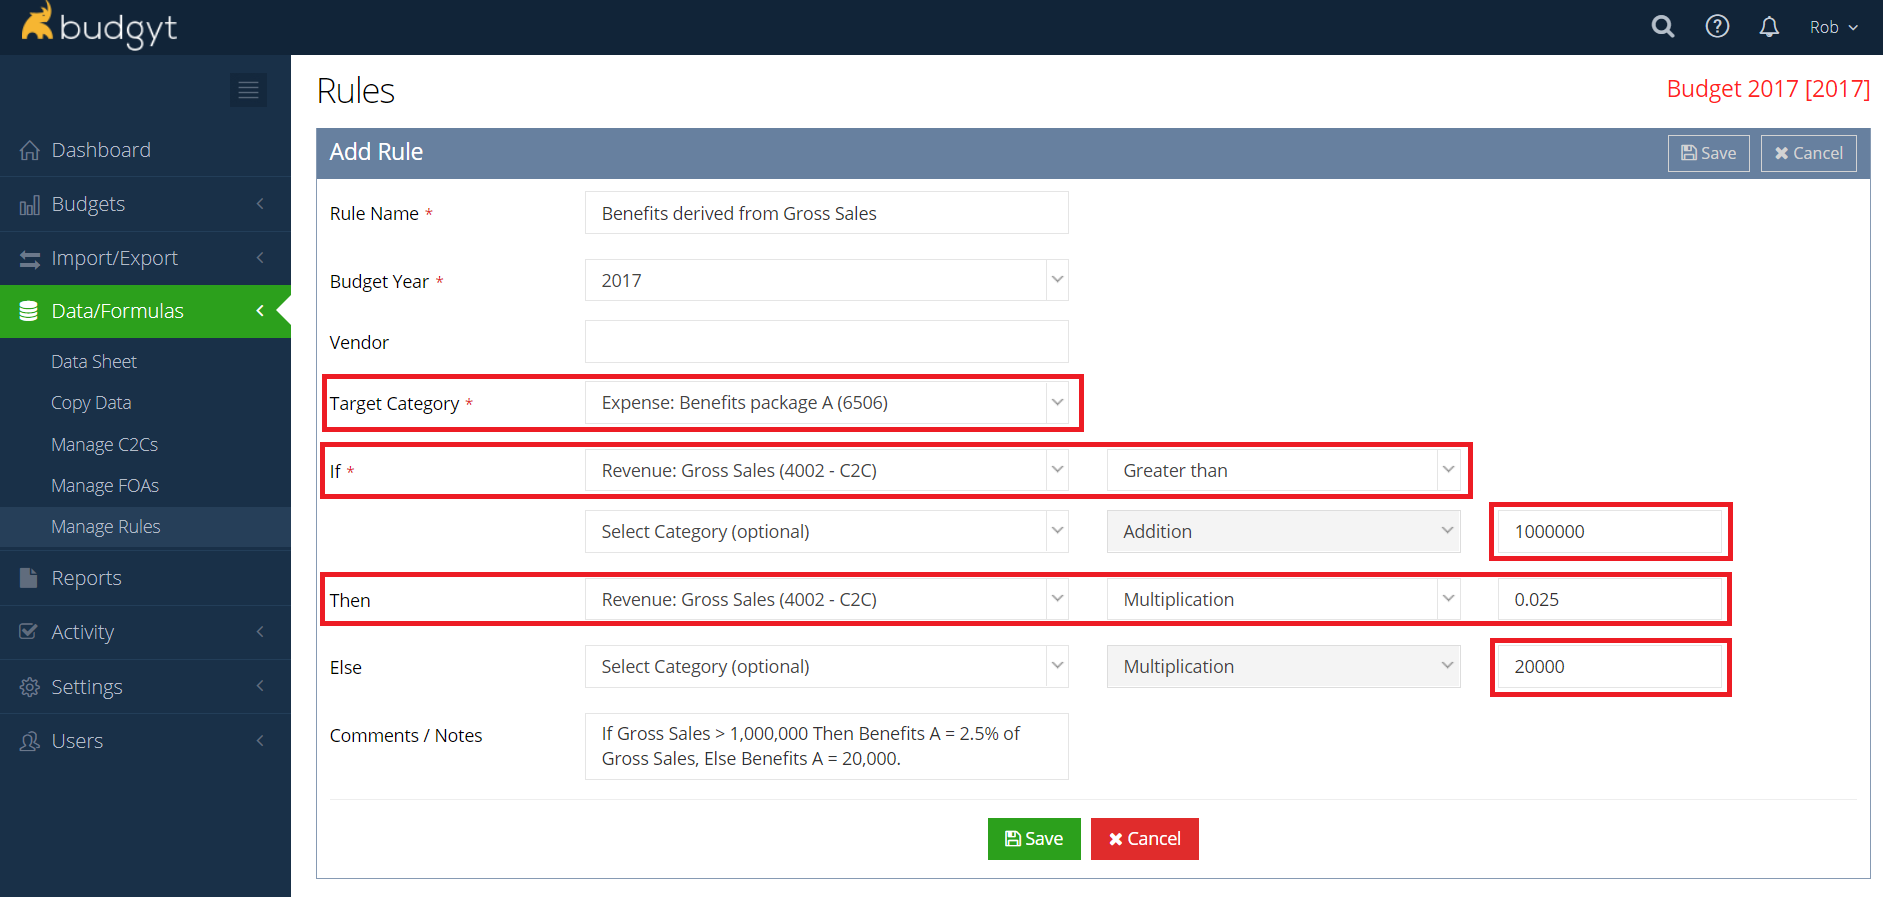Open the Rob user menu
Screen dimensions: 1883x897
pyautogui.click(x=1834, y=27)
